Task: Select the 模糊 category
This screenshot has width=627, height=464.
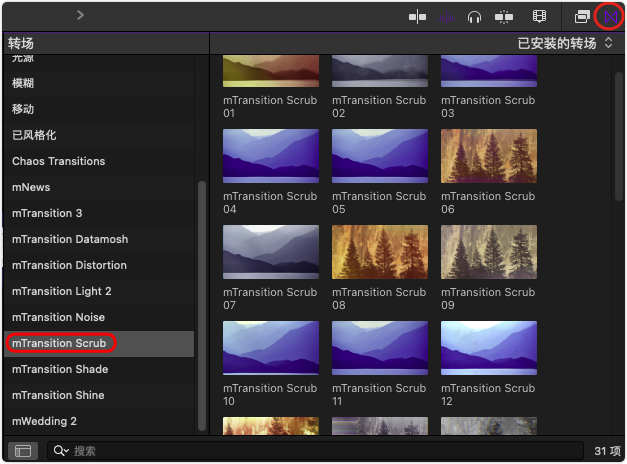Action: coord(99,83)
